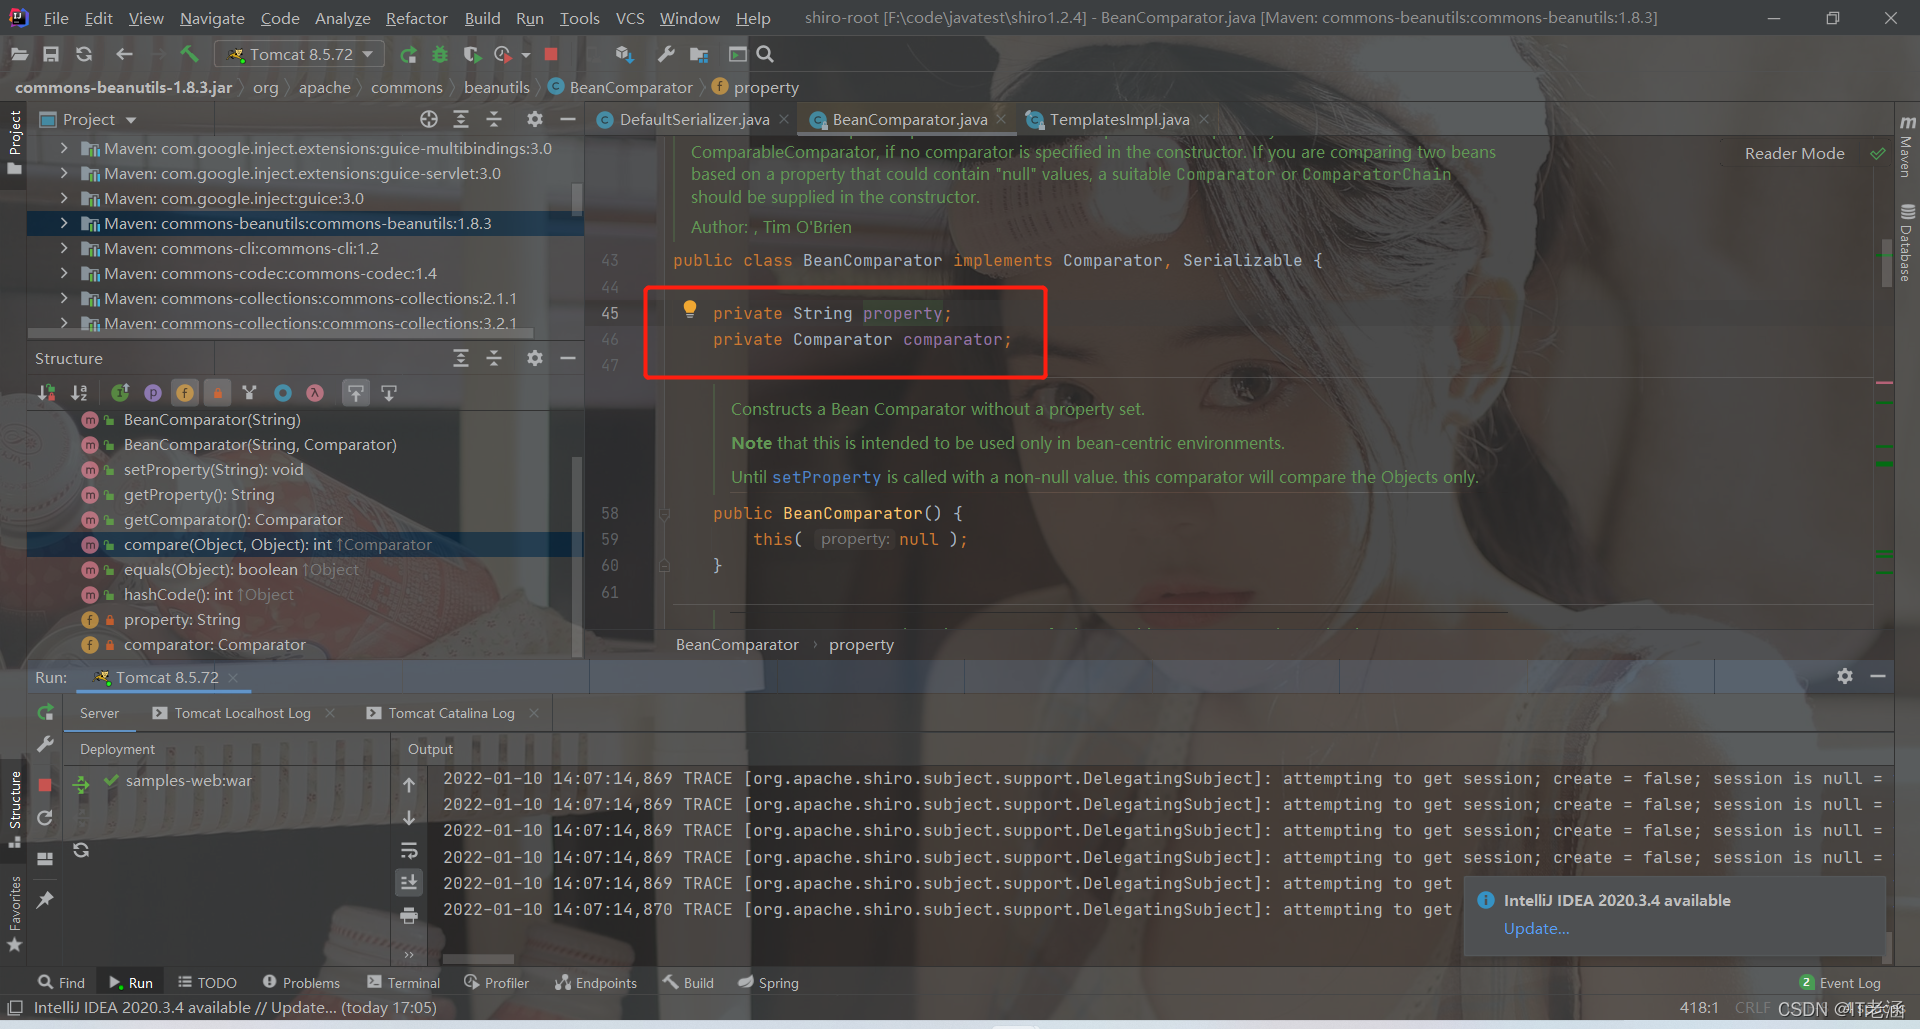Click Search Everywhere magnifier icon

pos(765,54)
